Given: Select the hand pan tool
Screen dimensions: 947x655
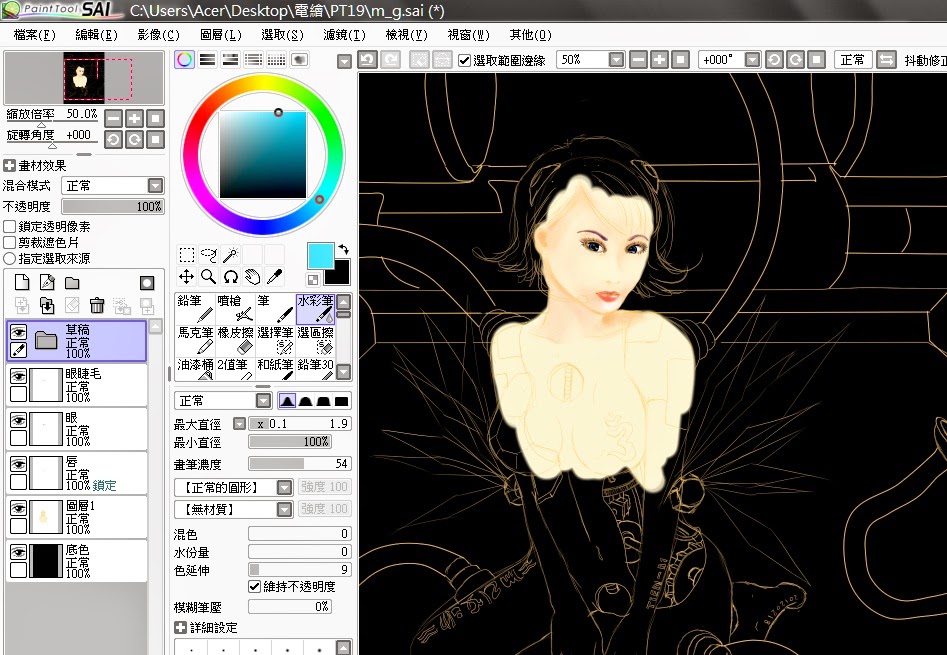Looking at the screenshot, I should pyautogui.click(x=252, y=276).
